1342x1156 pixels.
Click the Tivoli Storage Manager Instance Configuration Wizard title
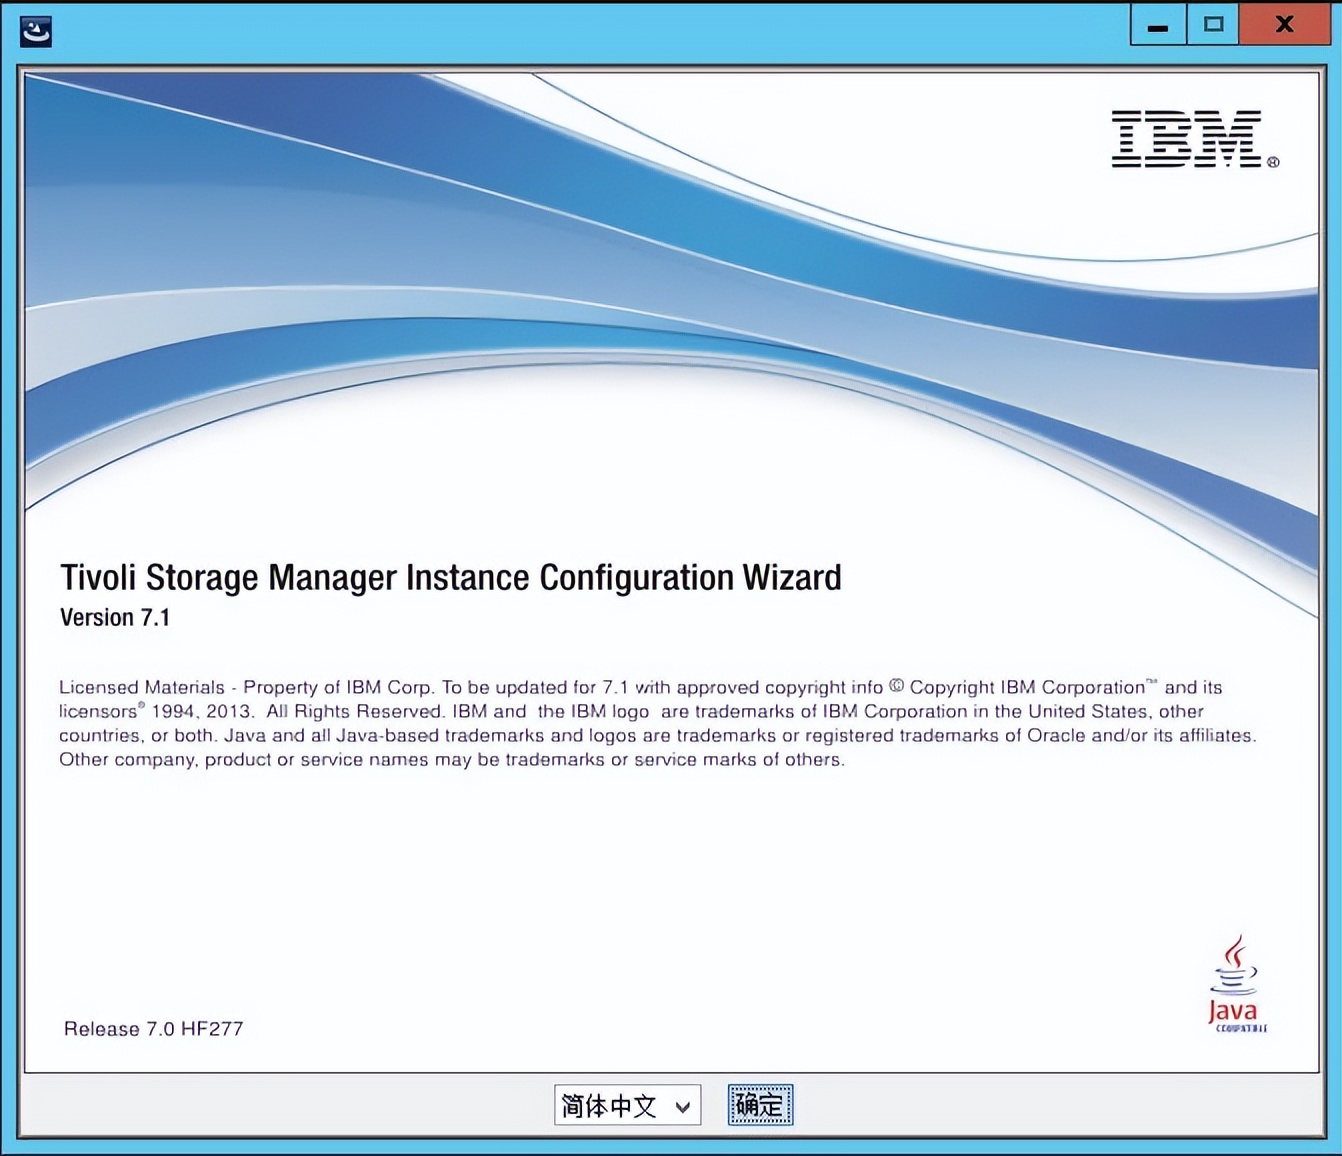(x=451, y=577)
